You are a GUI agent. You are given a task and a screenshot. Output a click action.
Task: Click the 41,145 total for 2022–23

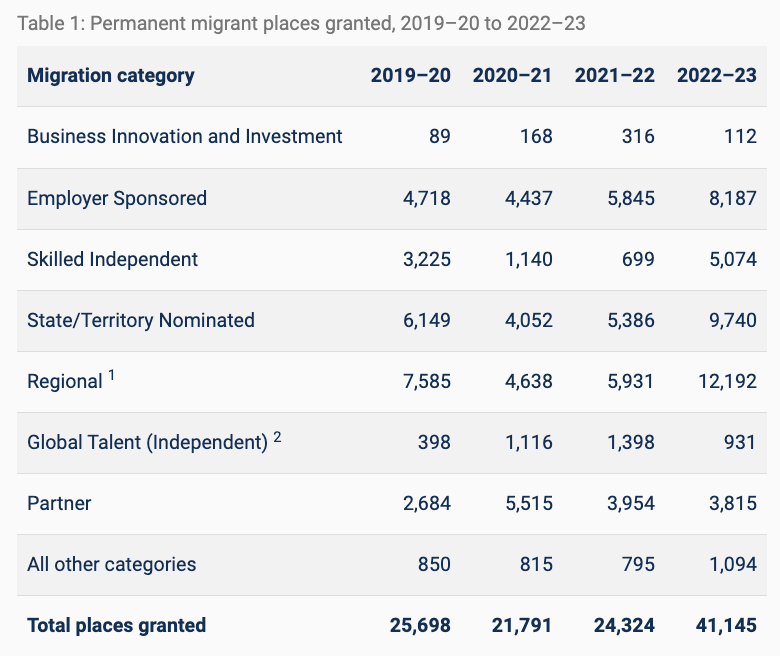tap(726, 626)
